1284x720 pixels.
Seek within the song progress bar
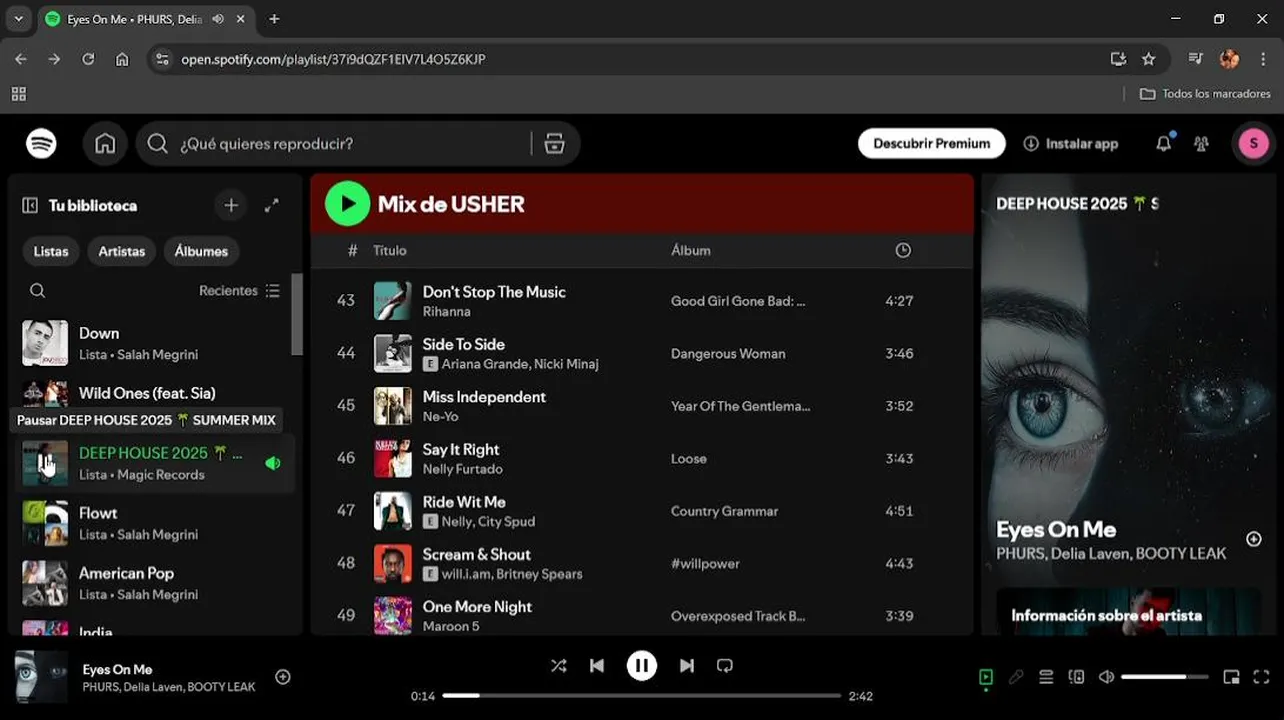coord(641,696)
